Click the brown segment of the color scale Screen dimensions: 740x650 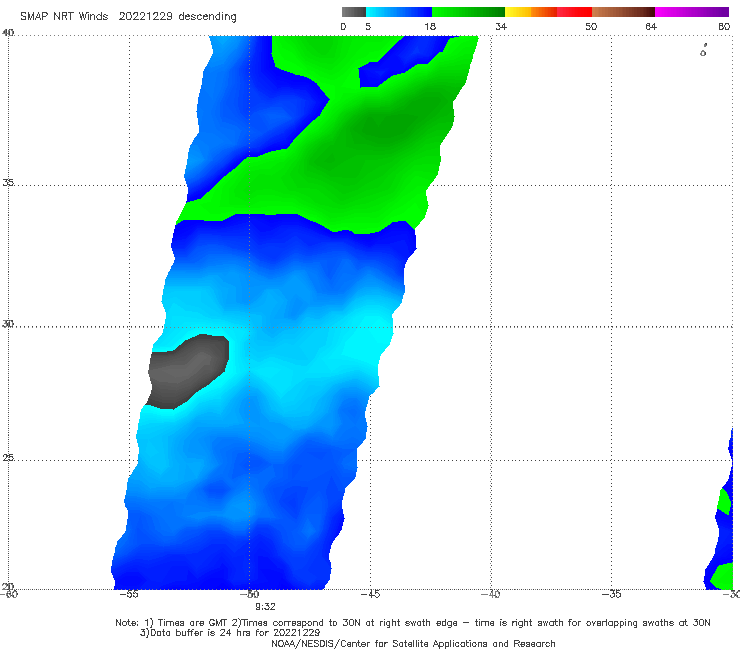(x=623, y=12)
